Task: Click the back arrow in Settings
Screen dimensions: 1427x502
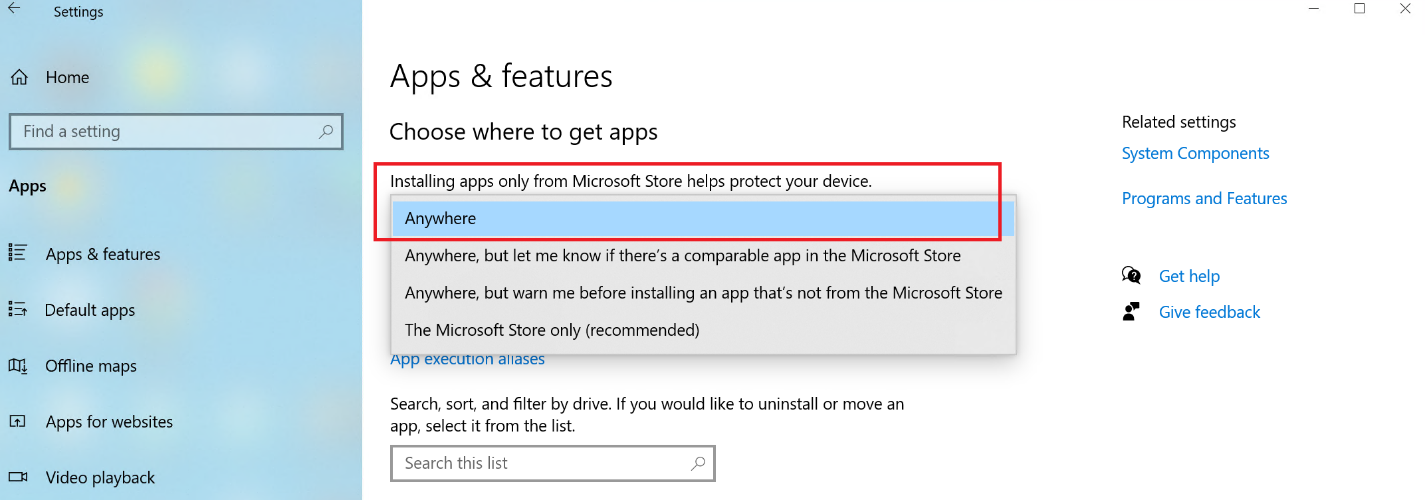Action: 14,8
